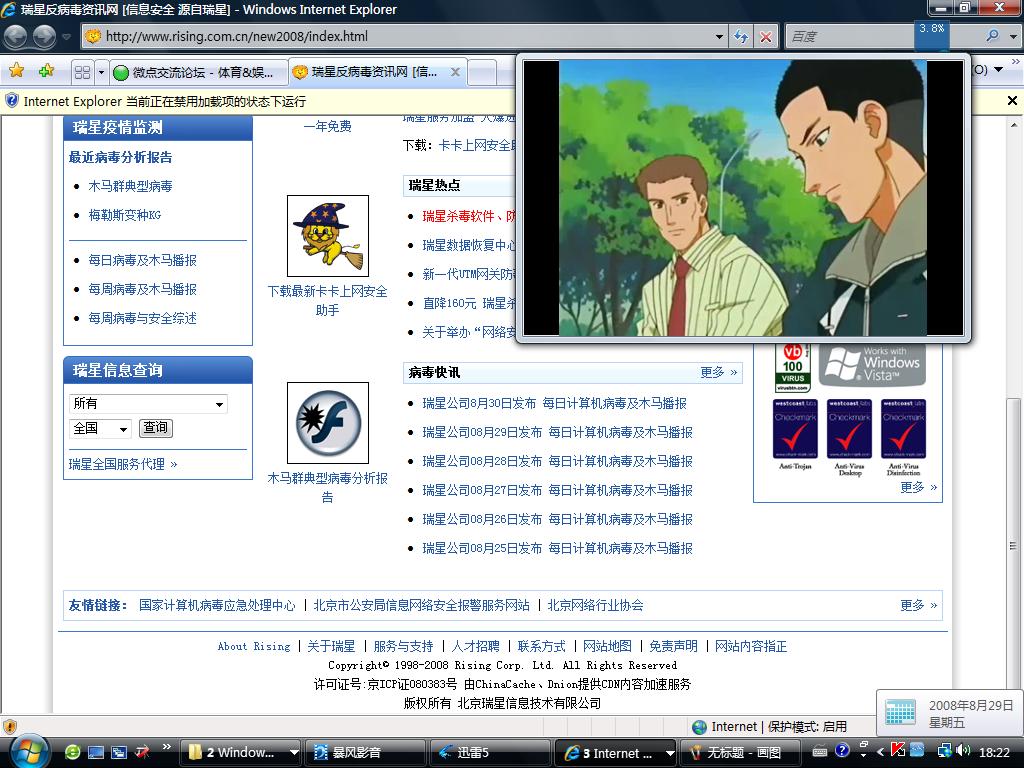The height and width of the screenshot is (768, 1024).
Task: Click the Windows Start orb
Action: [29, 752]
